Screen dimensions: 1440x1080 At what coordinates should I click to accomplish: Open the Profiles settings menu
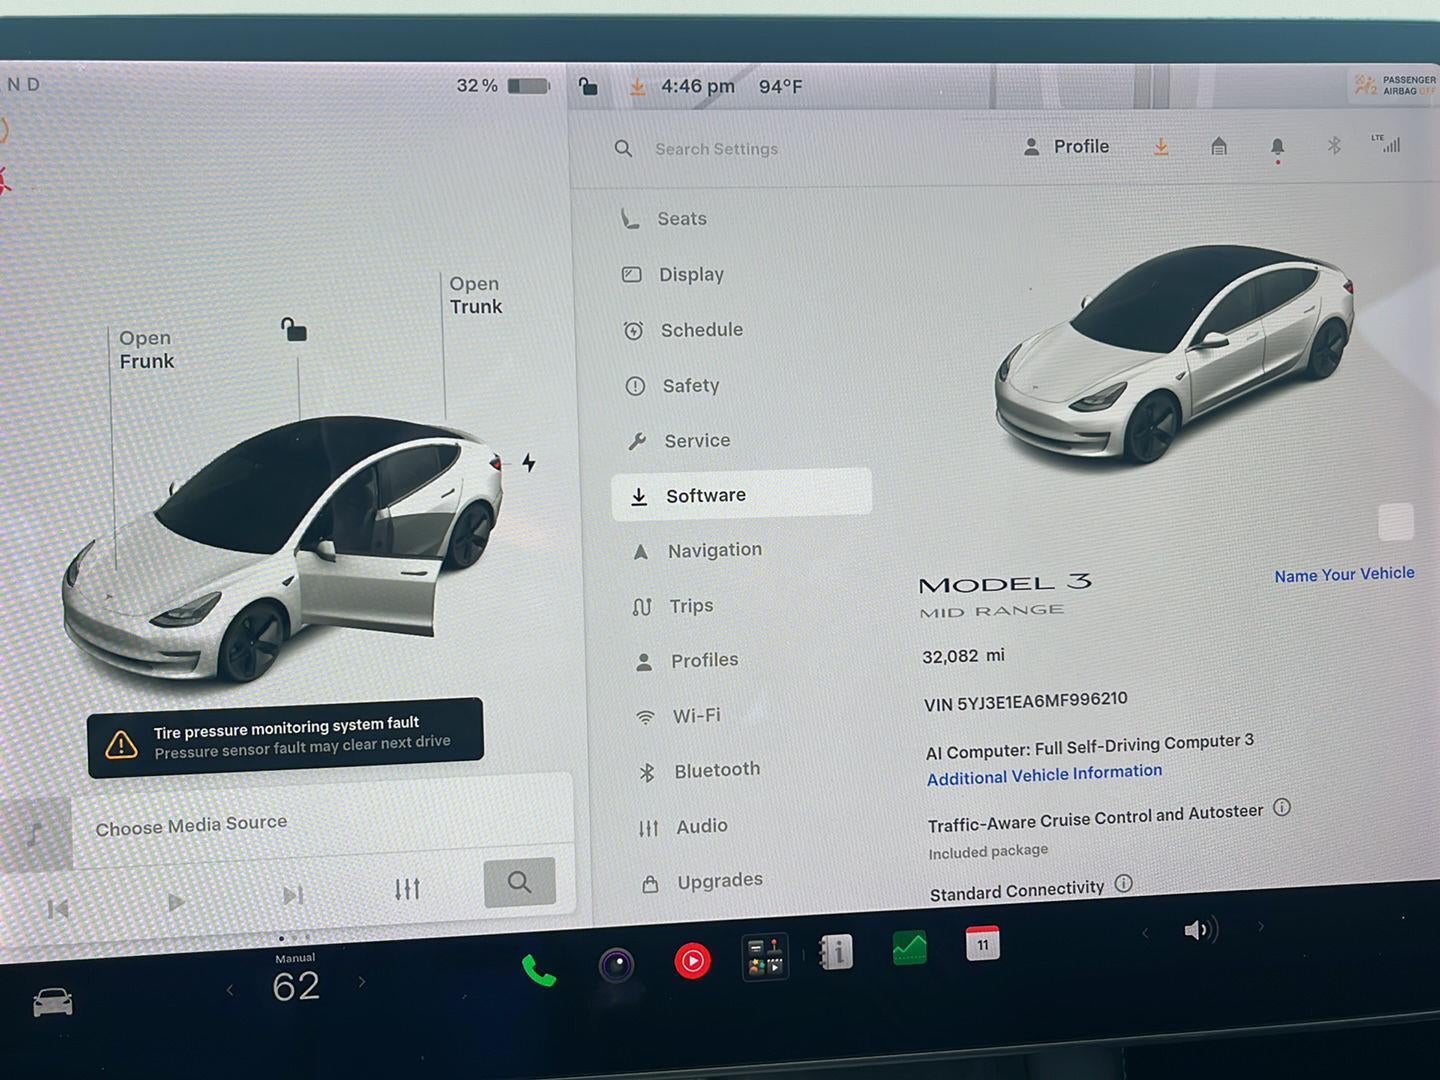[687, 661]
